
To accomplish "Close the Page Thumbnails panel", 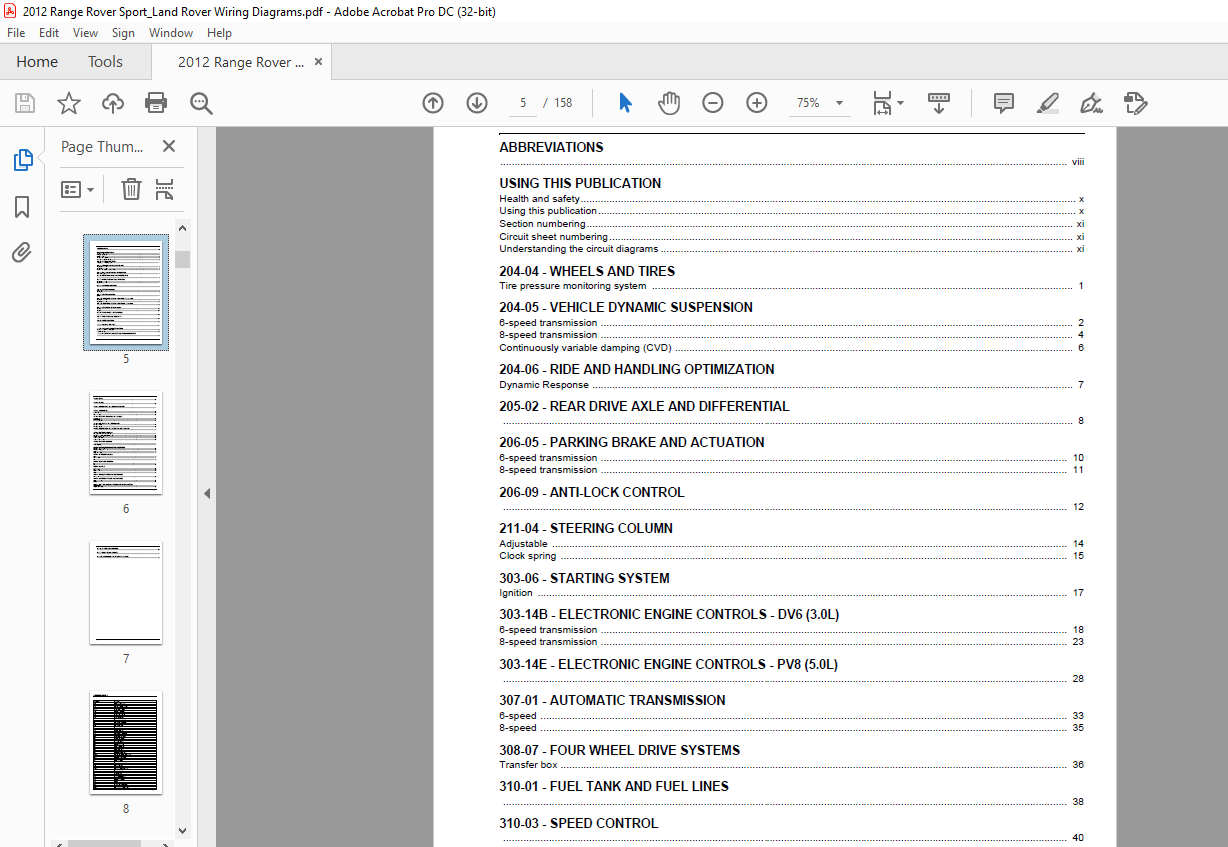I will pyautogui.click(x=169, y=147).
